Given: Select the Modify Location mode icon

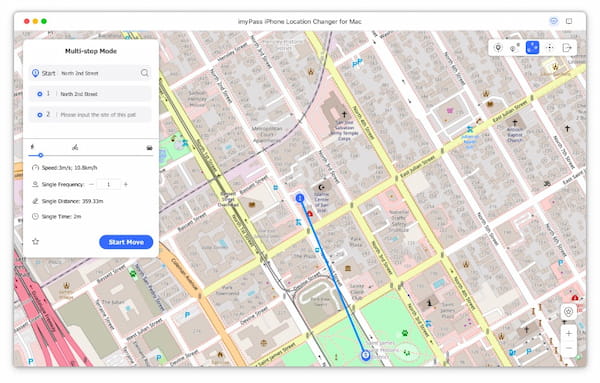Looking at the screenshot, I should click(498, 48).
